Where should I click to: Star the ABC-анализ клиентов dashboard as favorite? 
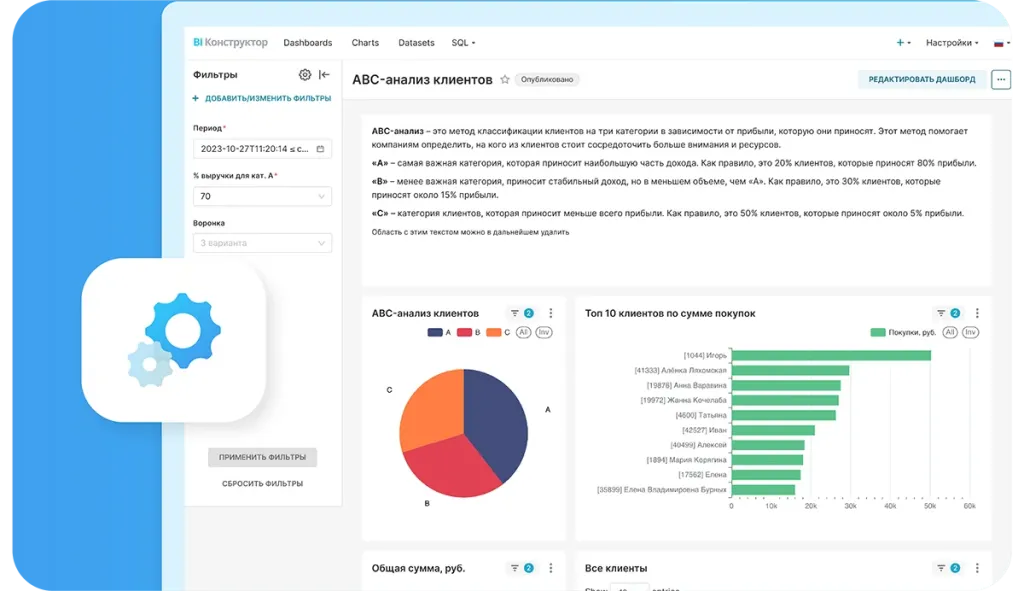505,79
